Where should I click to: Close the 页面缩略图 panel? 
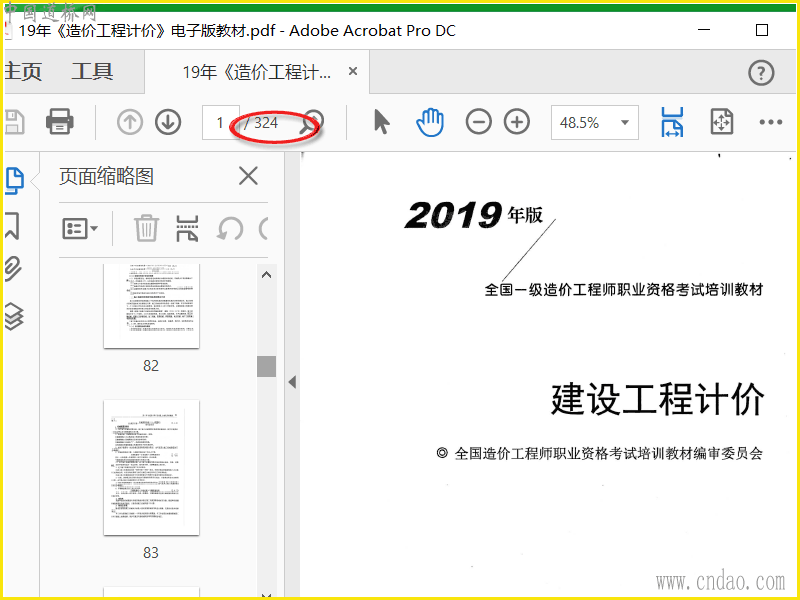point(248,177)
